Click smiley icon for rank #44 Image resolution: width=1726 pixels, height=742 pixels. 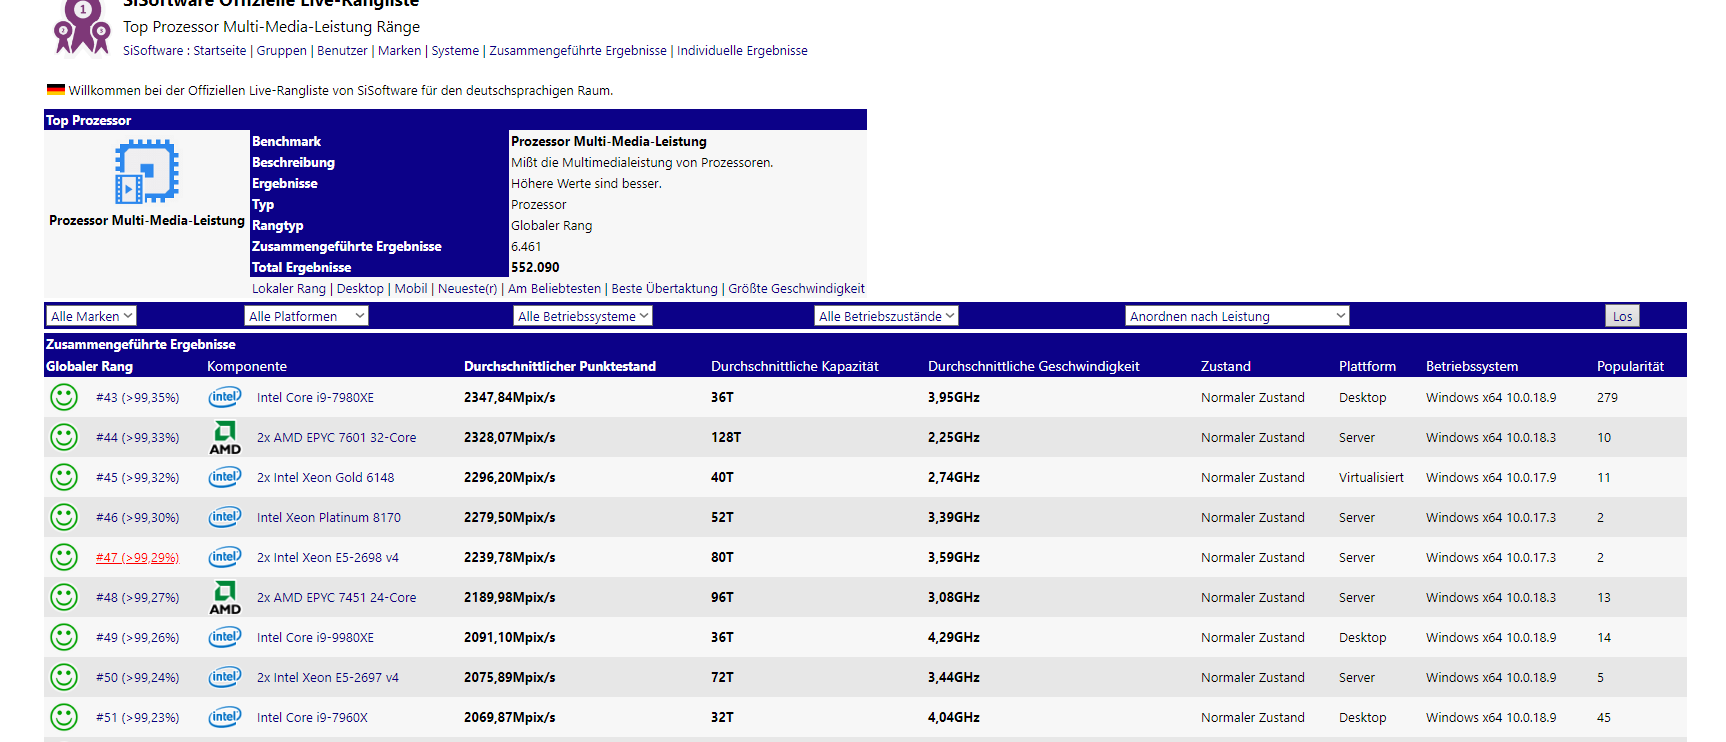[x=64, y=437]
